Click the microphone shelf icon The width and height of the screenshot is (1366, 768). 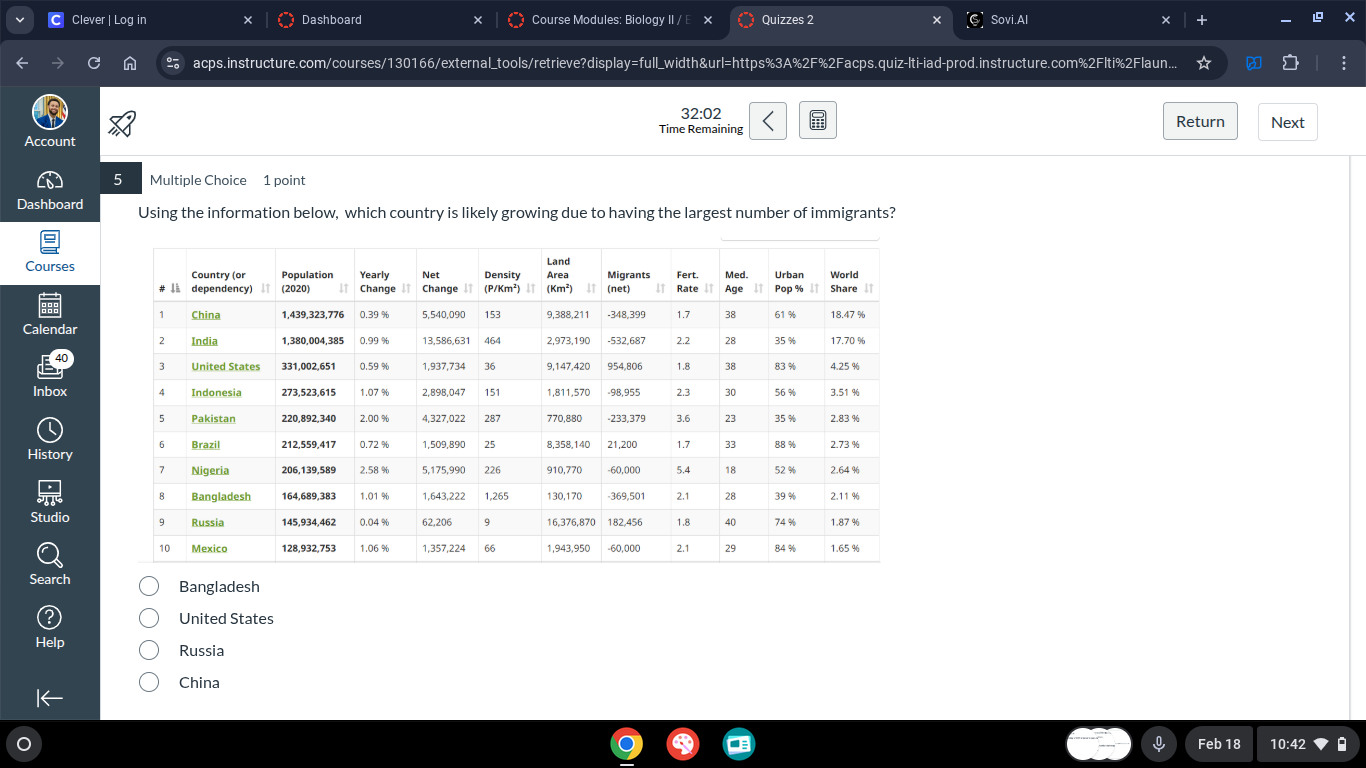tap(1159, 744)
